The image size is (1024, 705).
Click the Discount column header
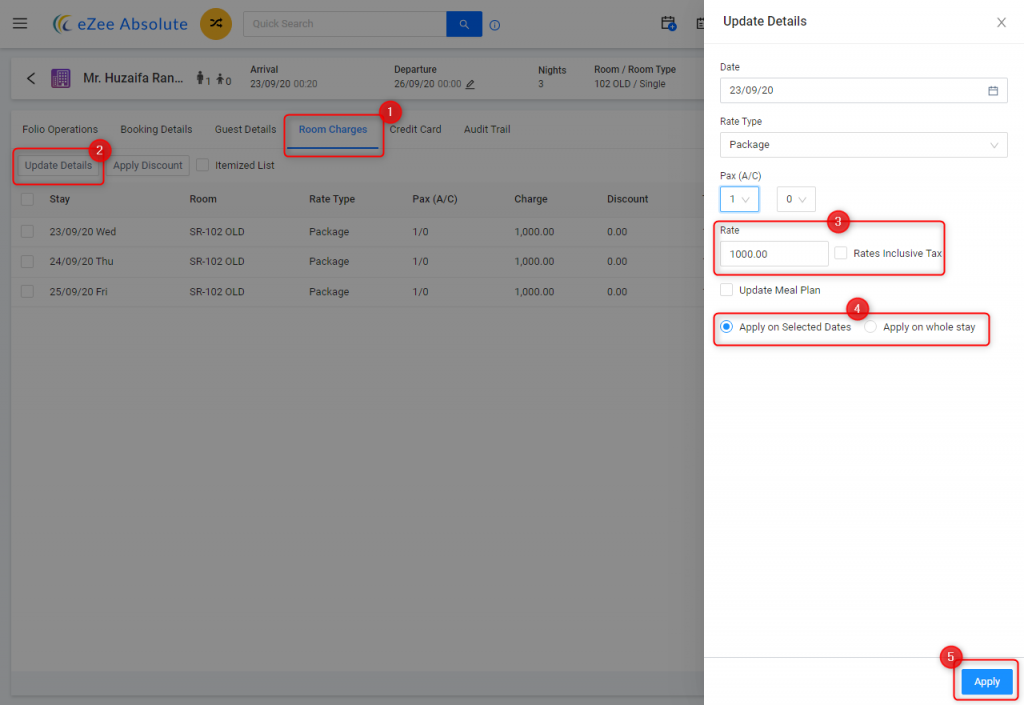coord(628,199)
